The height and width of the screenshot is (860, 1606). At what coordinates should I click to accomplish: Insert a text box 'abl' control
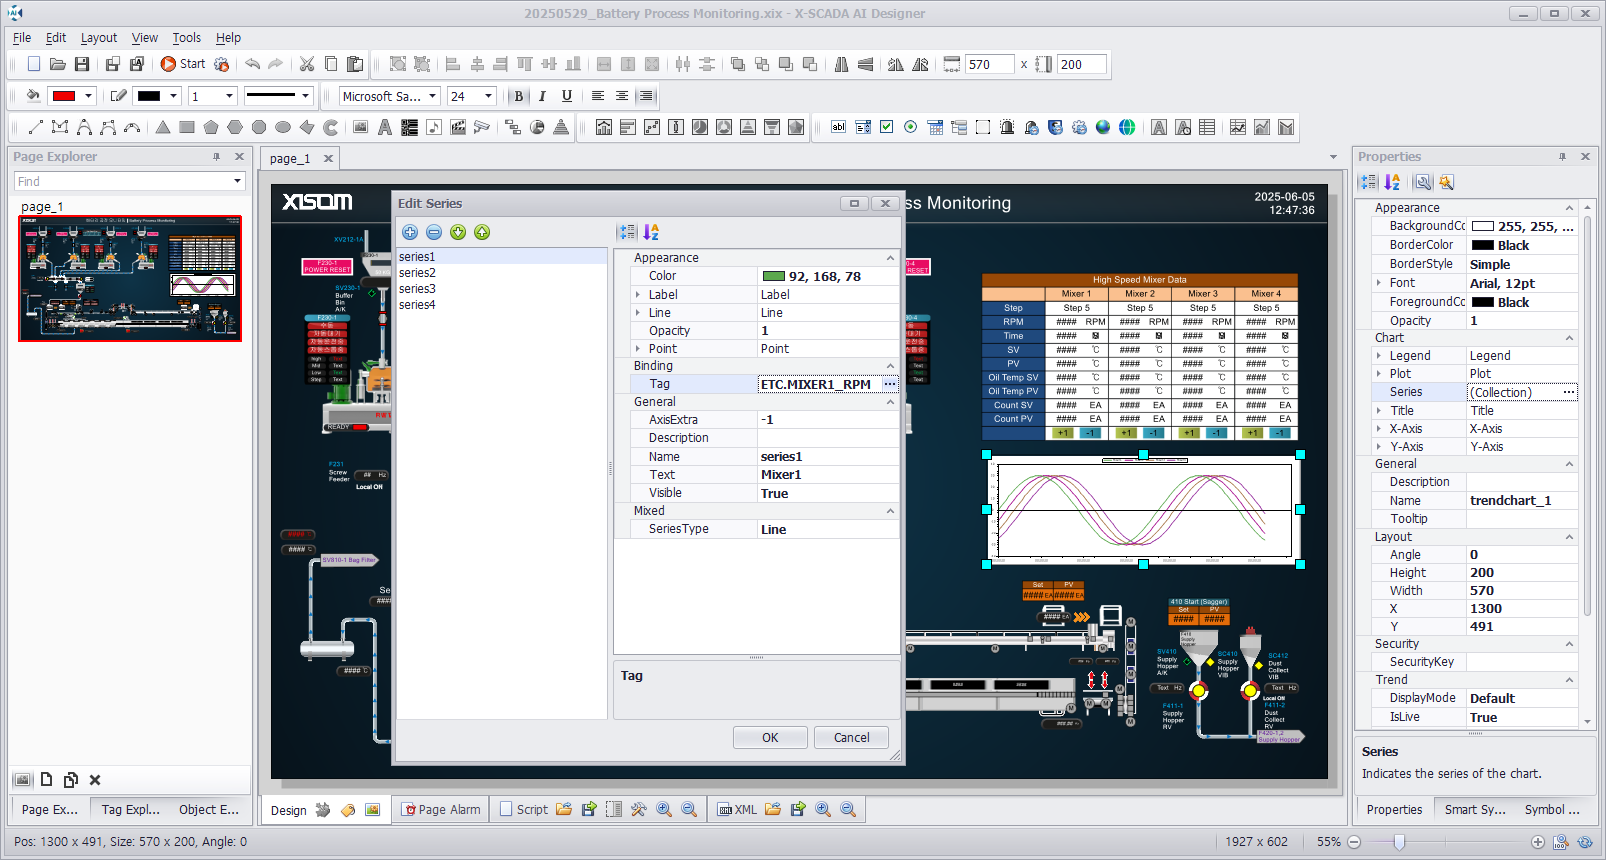tap(838, 127)
